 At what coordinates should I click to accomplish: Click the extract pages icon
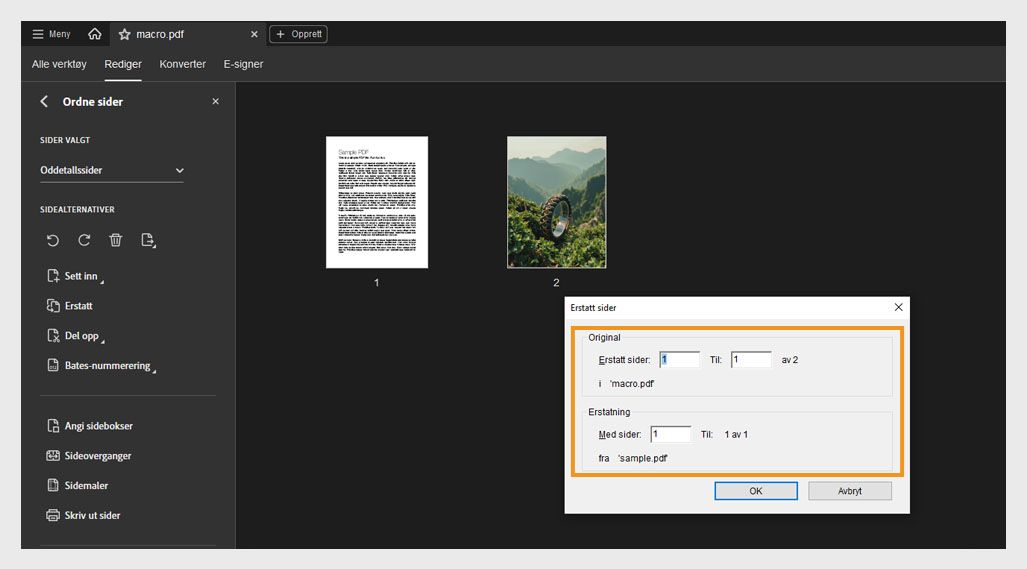point(148,240)
